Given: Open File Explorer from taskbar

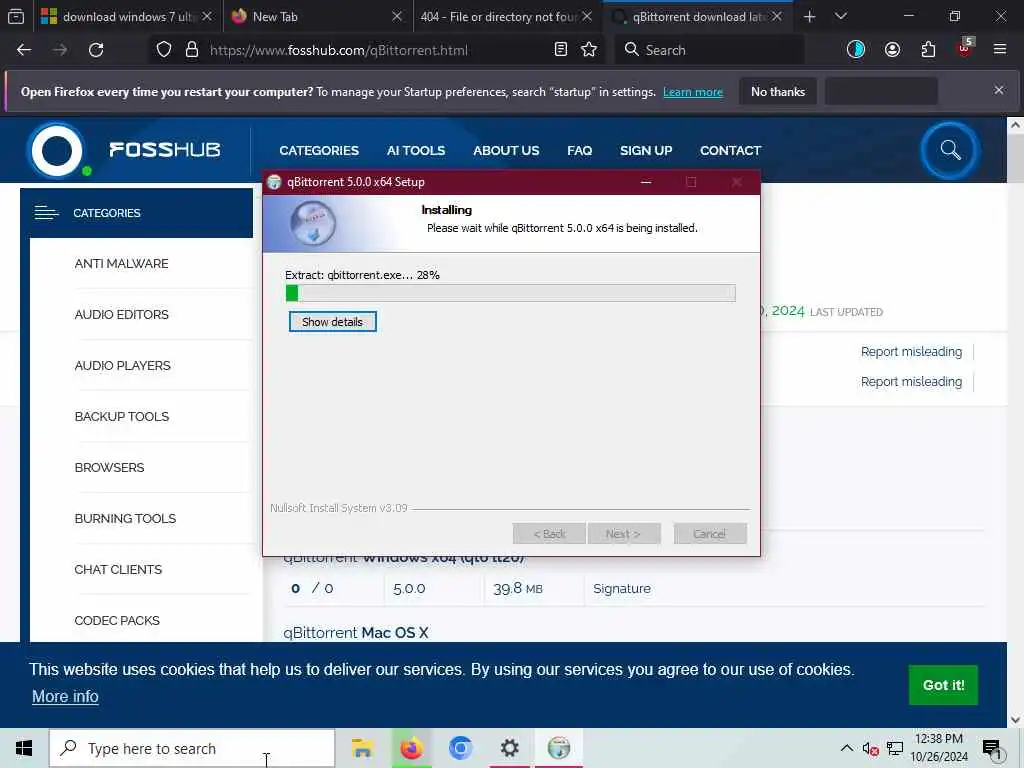Looking at the screenshot, I should (x=362, y=748).
